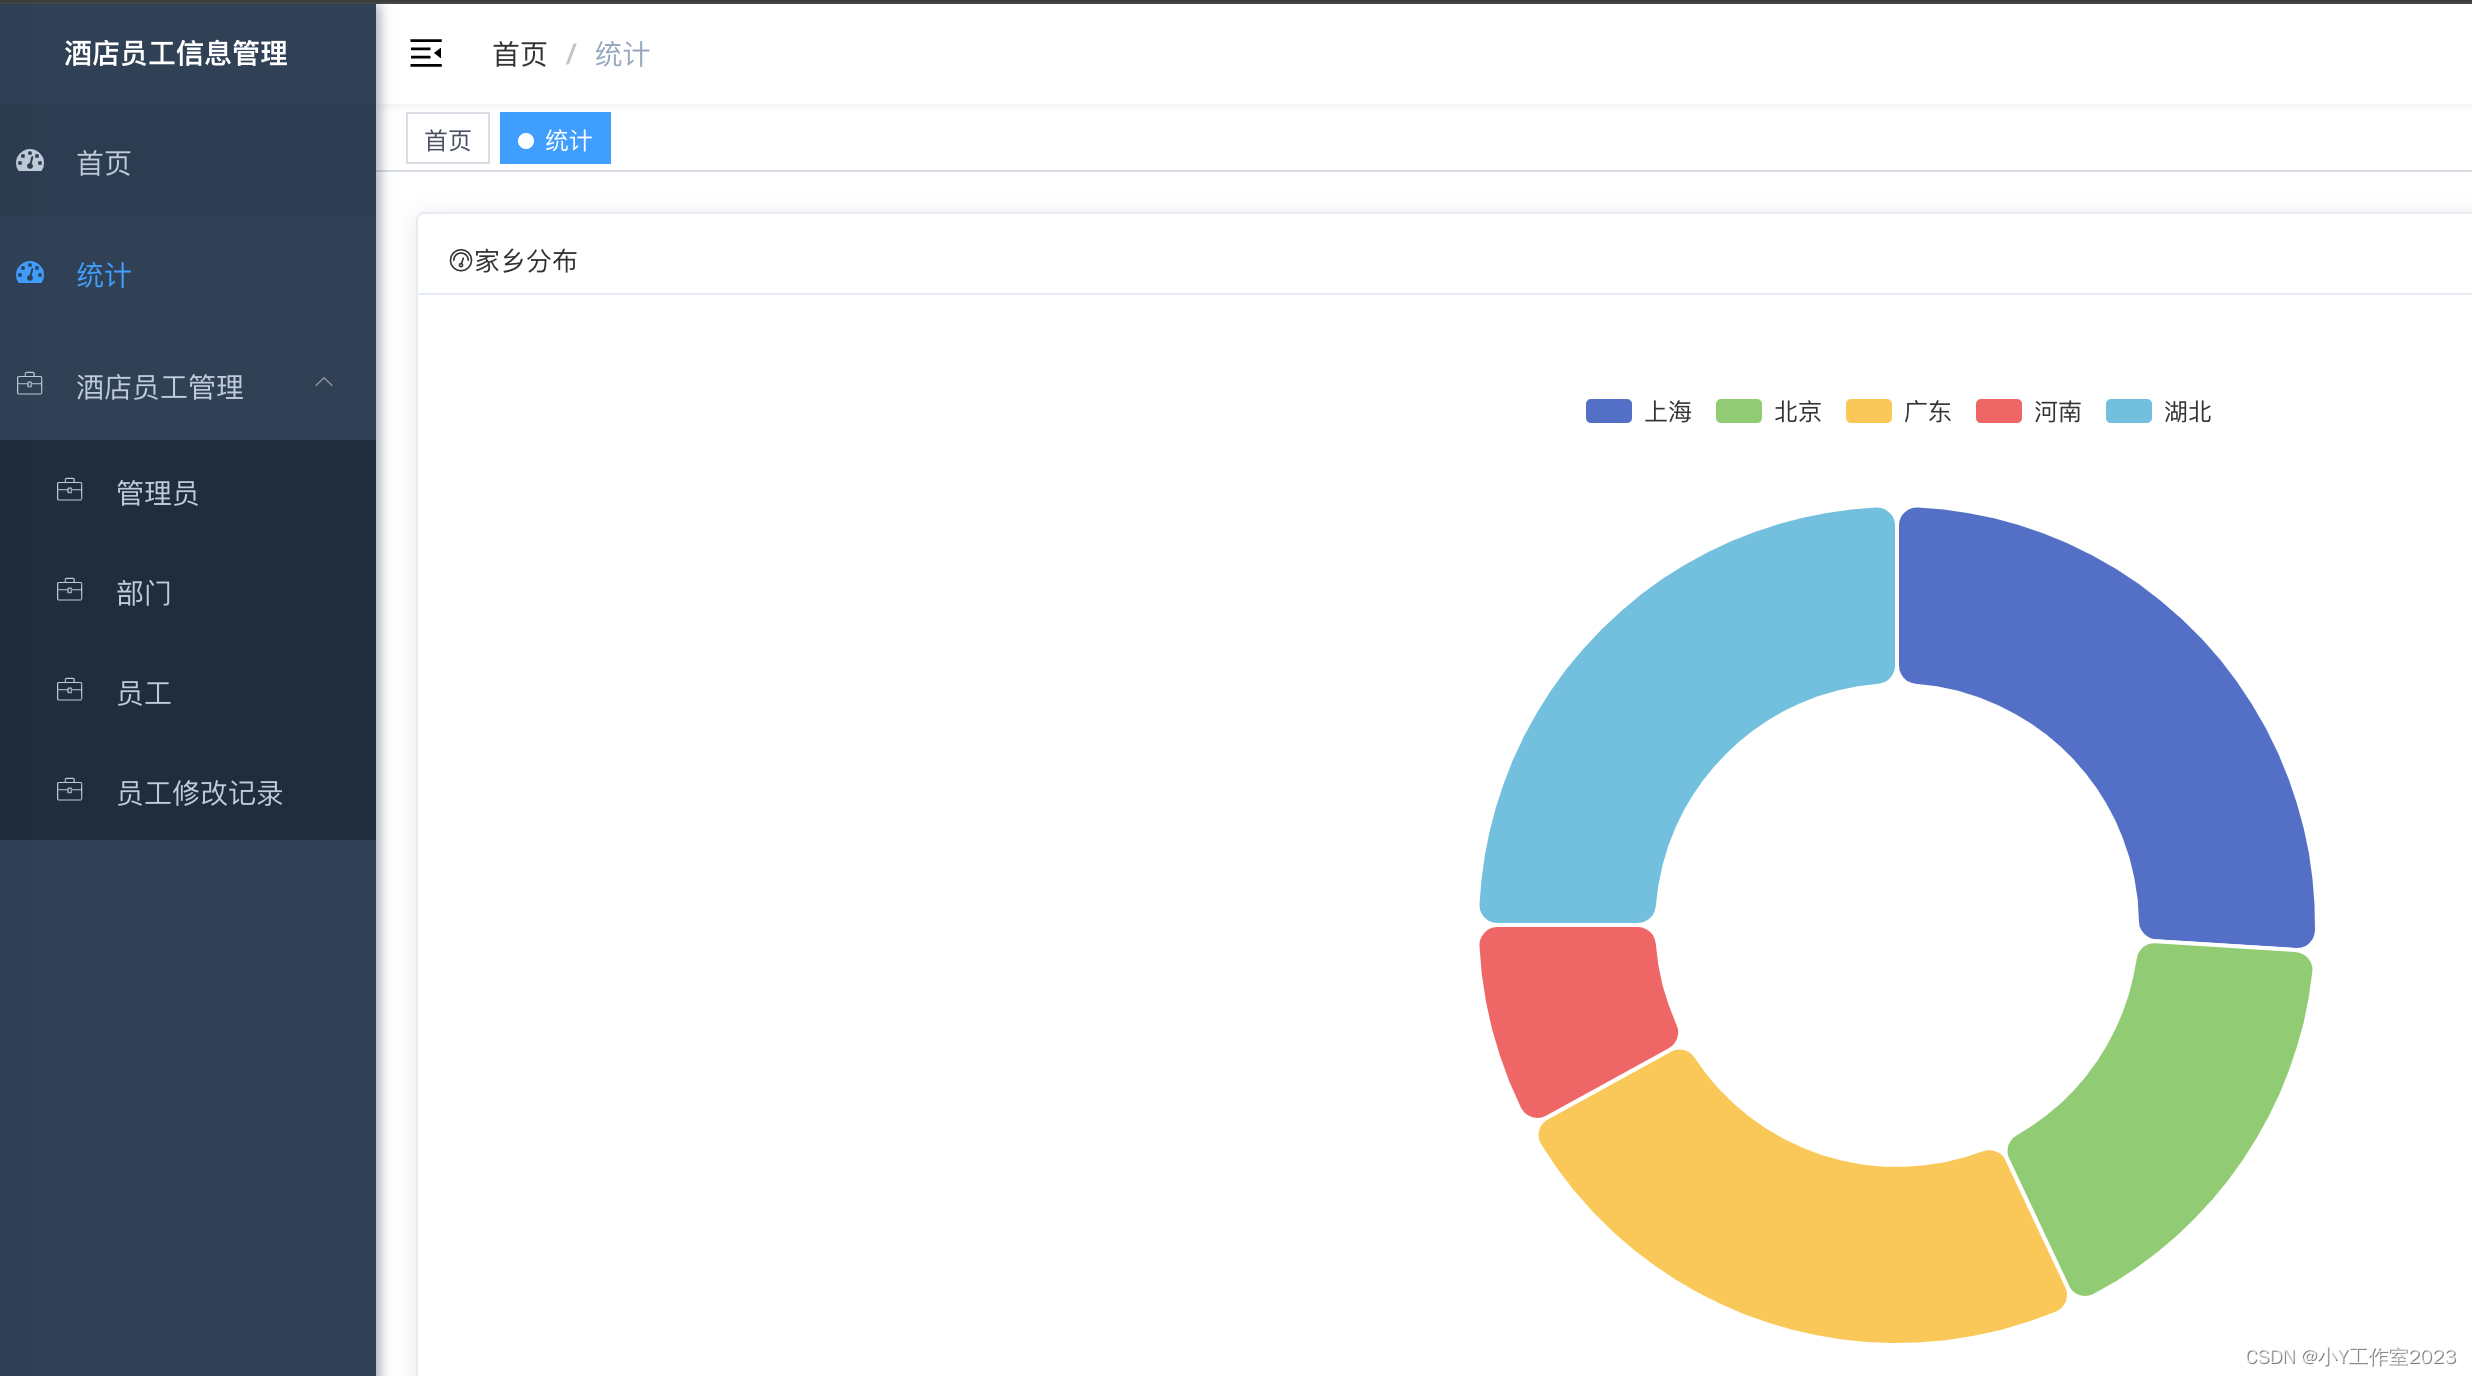Click the yellow 广东 legend swatch
This screenshot has height=1376, width=2472.
pos(1868,412)
